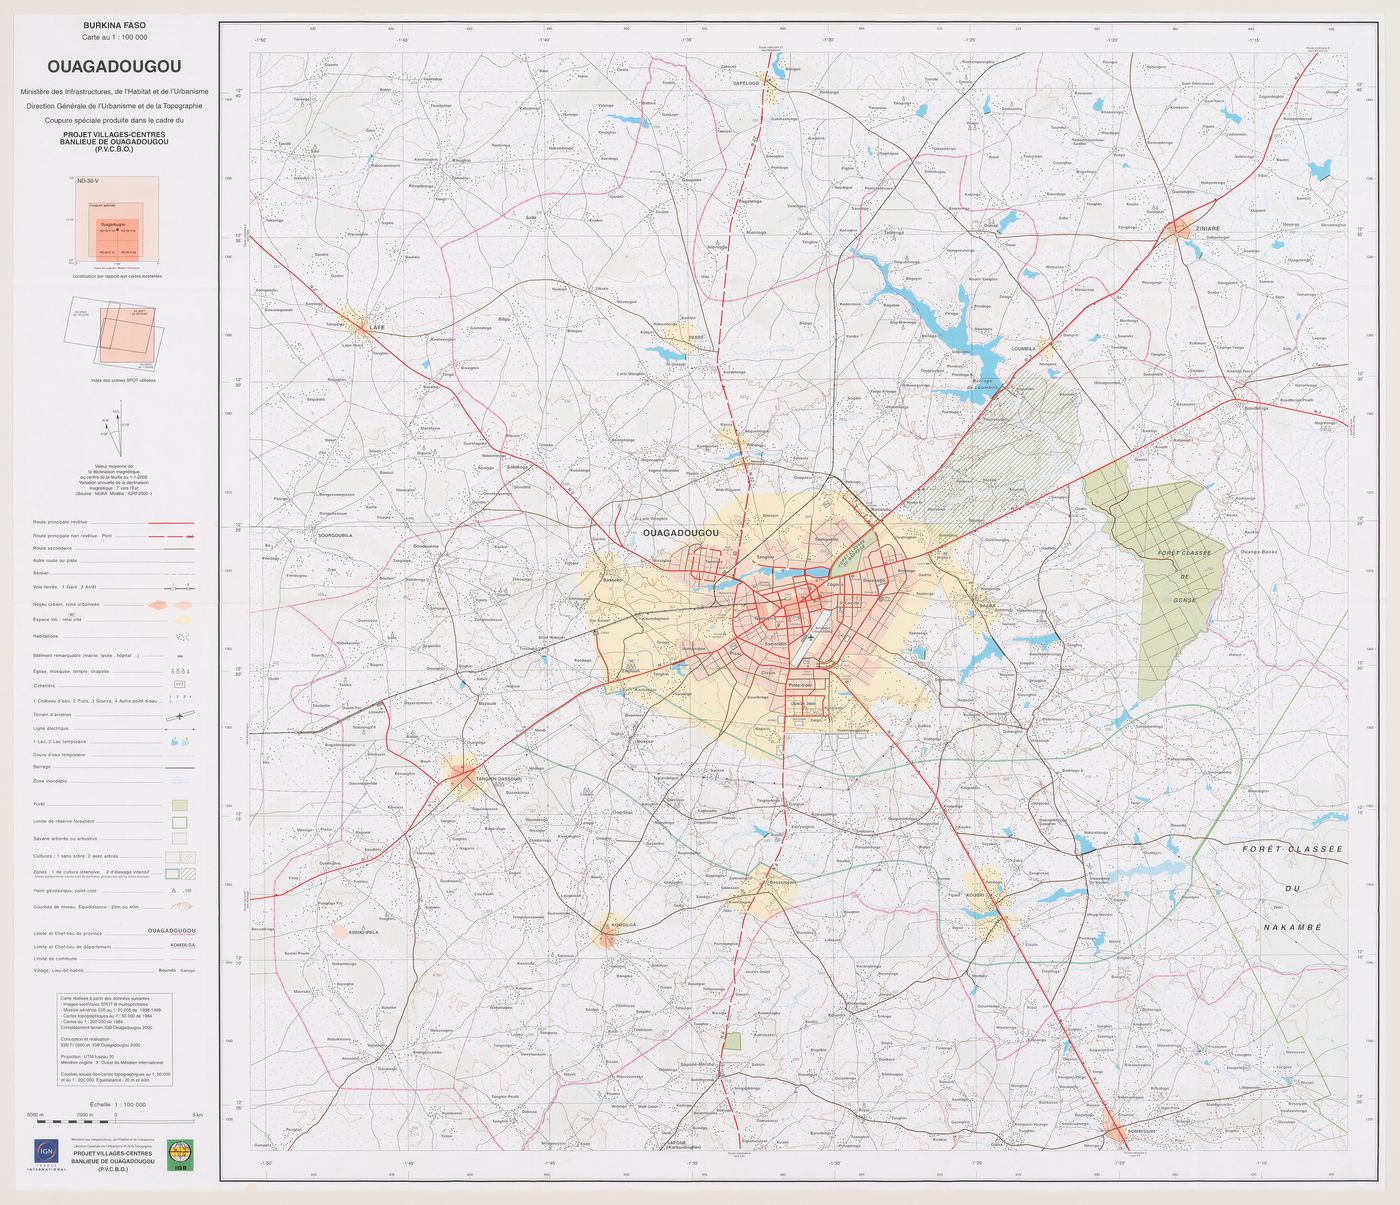Click the red paved main road legend line
Viewport: 1400px width, 1205px height.
click(171, 523)
